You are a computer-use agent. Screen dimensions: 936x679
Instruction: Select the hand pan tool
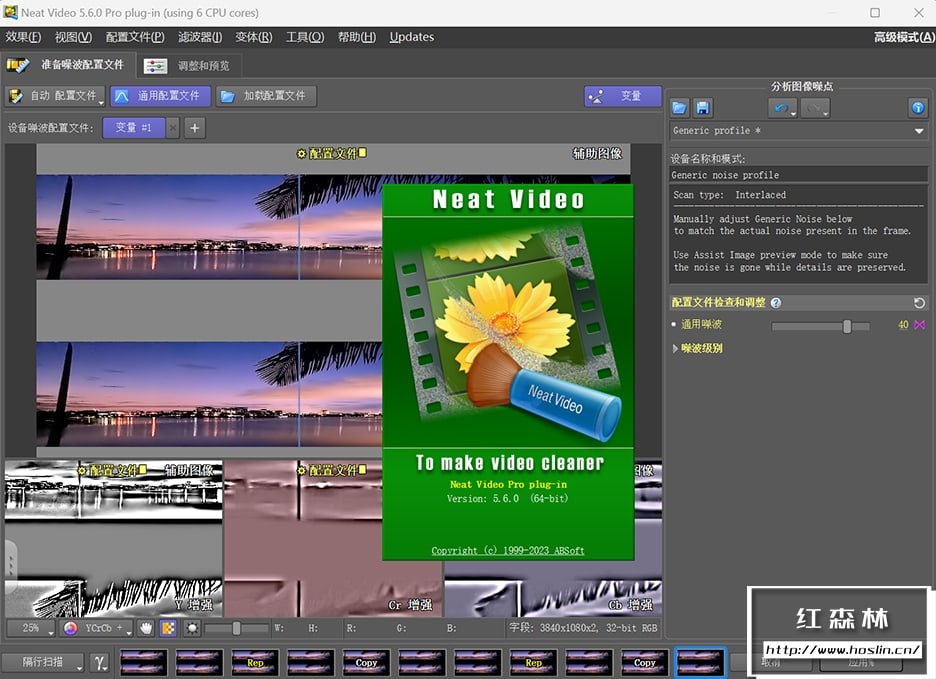(146, 628)
